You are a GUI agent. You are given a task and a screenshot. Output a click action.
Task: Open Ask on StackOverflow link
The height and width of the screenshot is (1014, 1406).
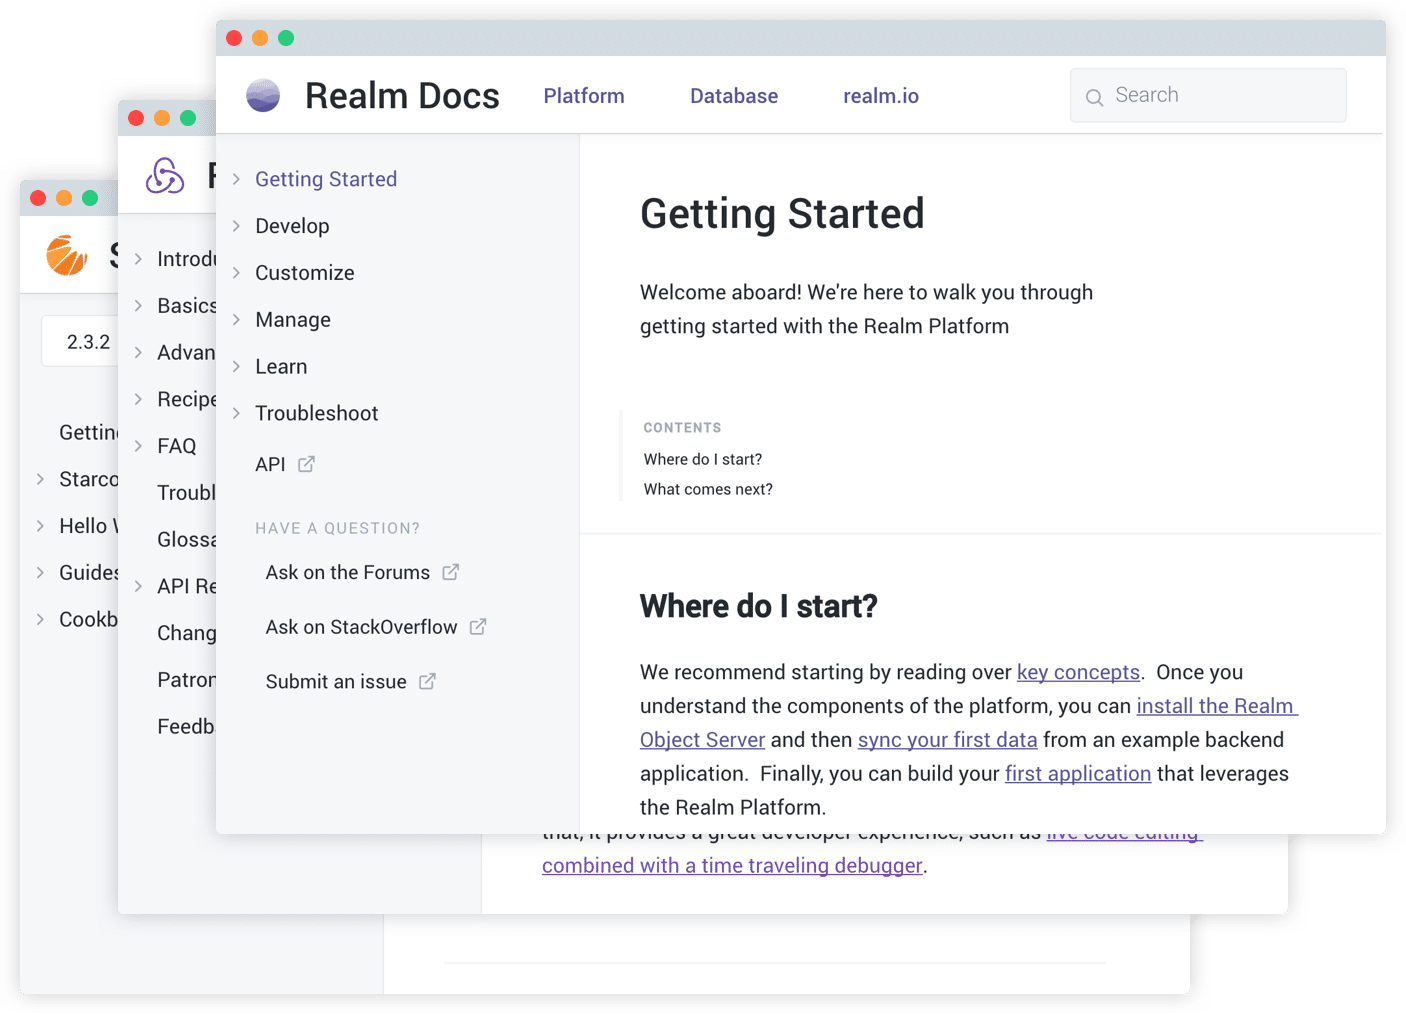[x=362, y=627]
